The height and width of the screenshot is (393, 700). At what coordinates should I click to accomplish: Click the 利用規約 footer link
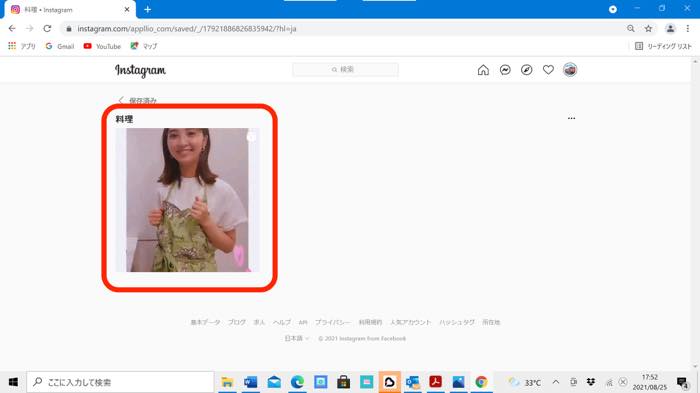[x=370, y=322]
